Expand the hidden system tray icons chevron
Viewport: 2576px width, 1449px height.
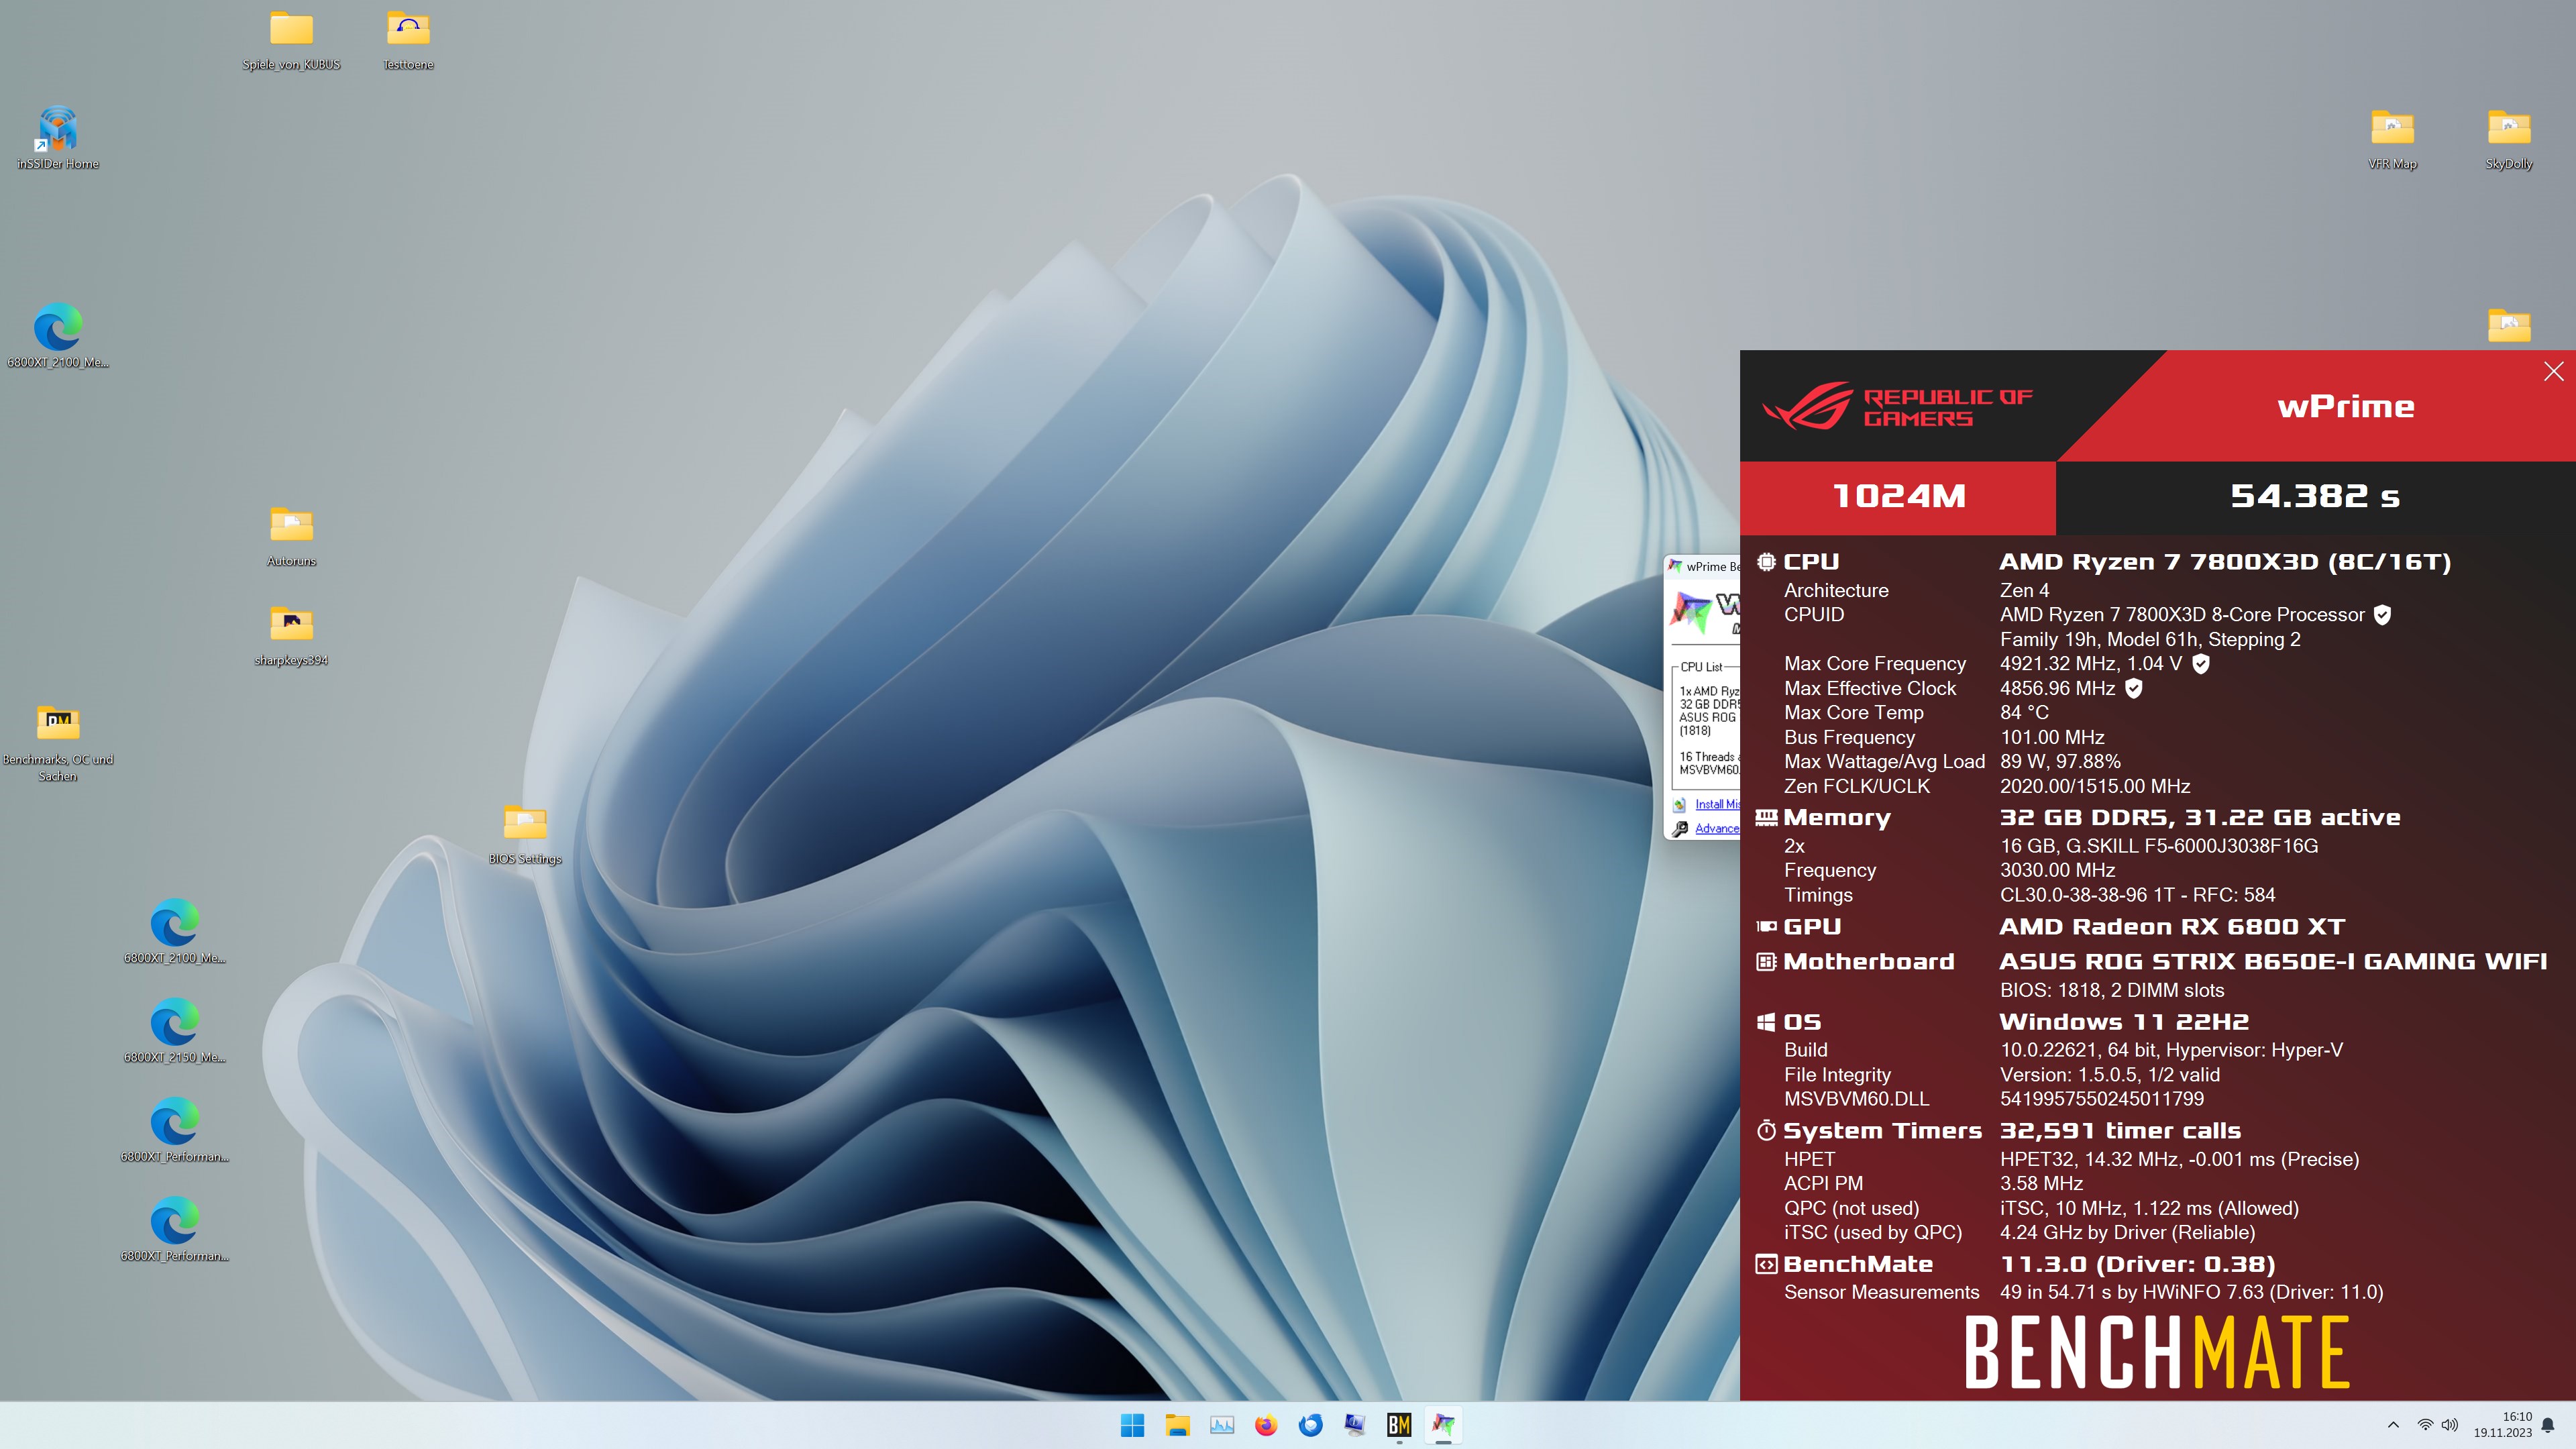(x=2393, y=1425)
